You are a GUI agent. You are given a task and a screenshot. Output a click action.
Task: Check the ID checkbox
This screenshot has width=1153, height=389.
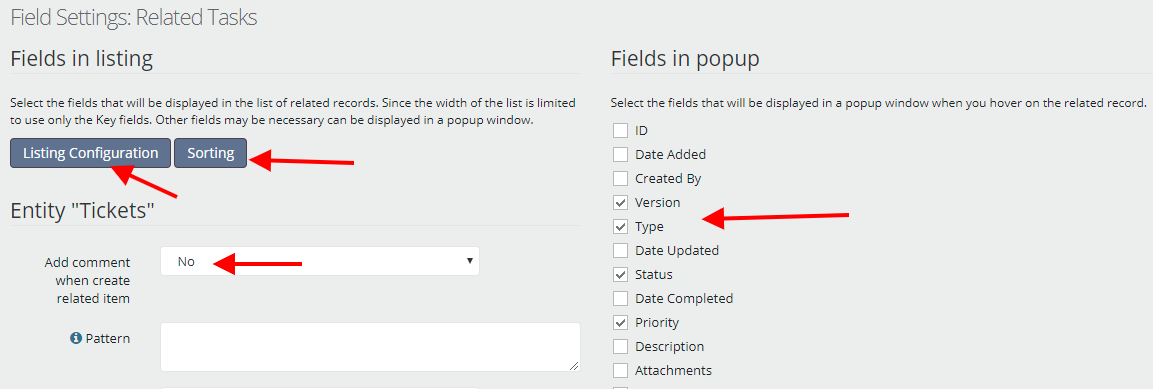(621, 131)
